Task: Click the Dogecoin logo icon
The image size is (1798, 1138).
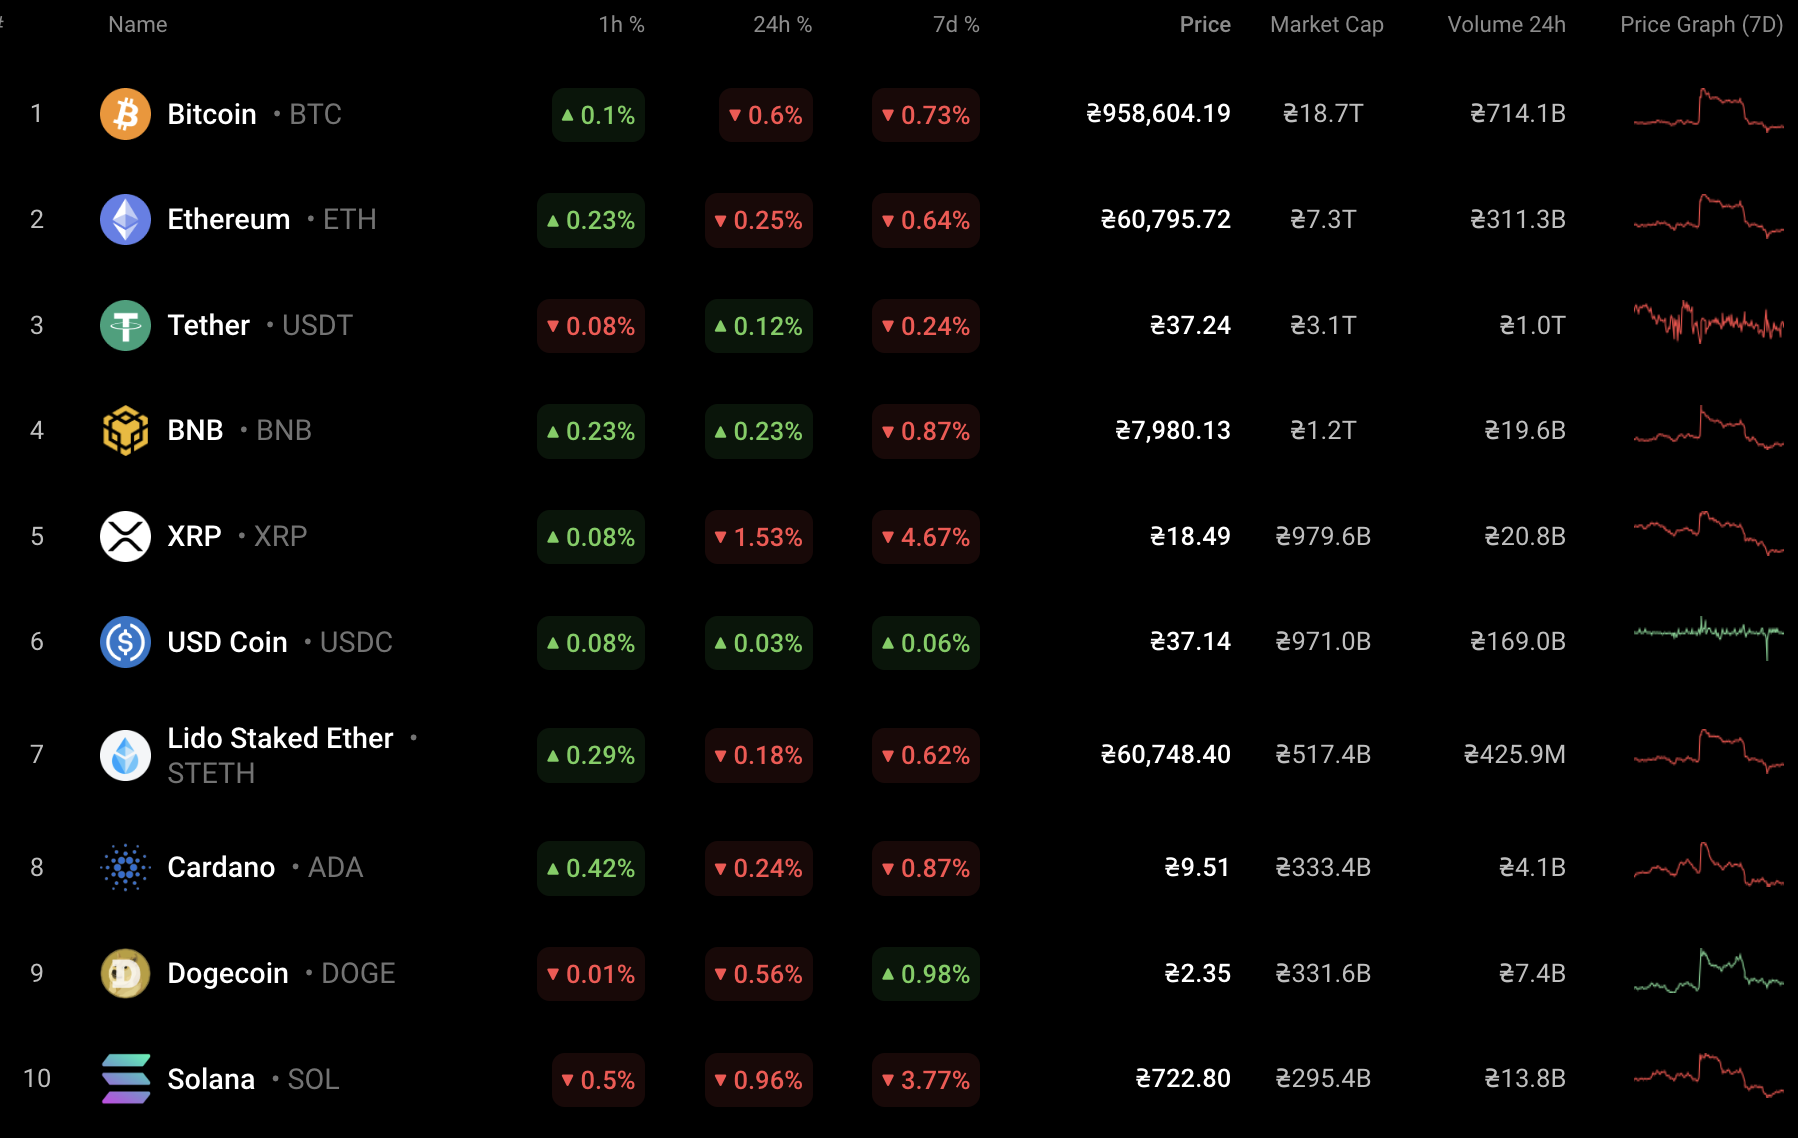Action: click(125, 973)
